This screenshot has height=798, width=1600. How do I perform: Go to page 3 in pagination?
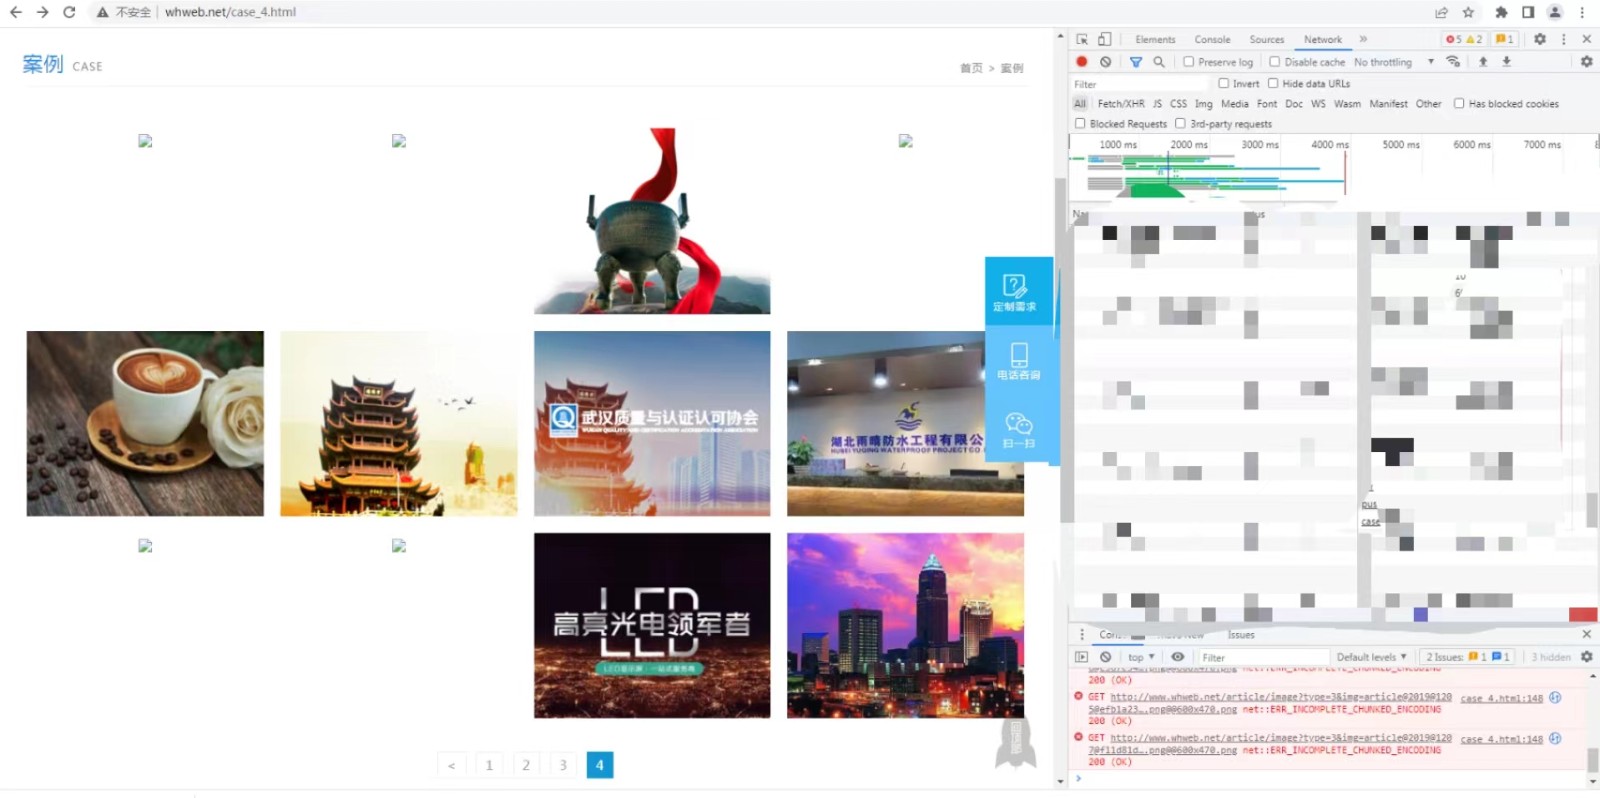563,765
